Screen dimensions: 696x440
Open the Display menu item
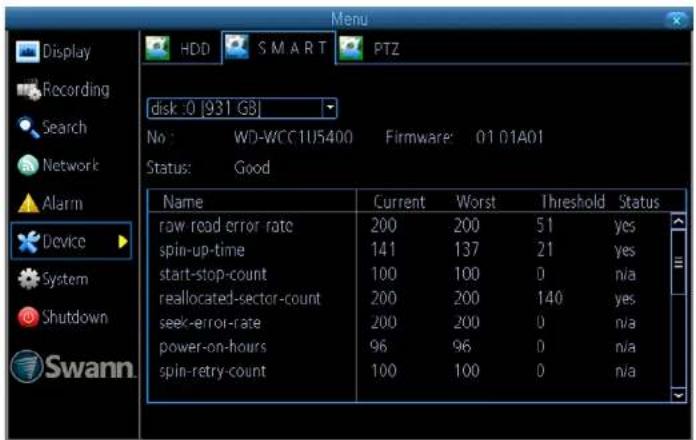click(x=67, y=52)
